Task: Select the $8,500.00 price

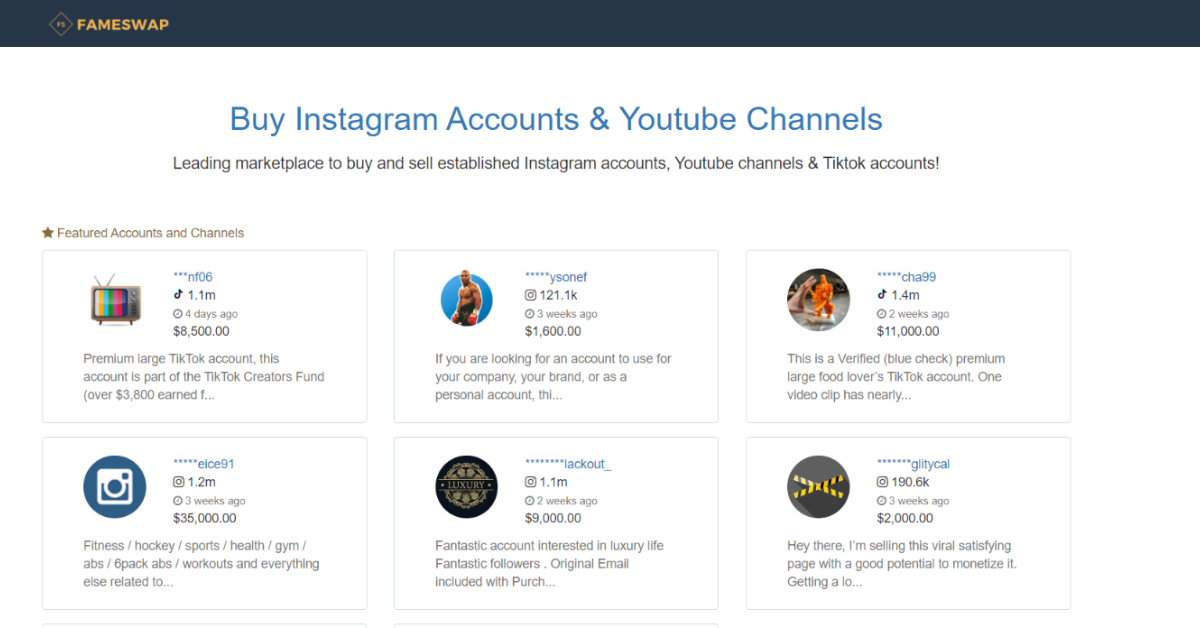Action: pos(201,331)
